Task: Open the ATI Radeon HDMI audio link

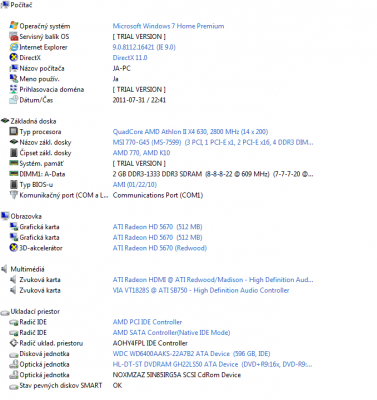Action: coord(213,280)
